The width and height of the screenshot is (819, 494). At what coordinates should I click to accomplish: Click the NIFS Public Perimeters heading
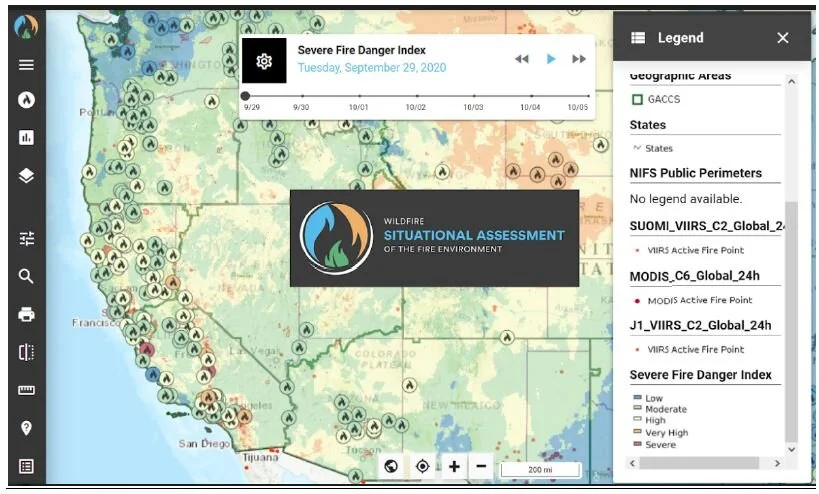coord(696,173)
